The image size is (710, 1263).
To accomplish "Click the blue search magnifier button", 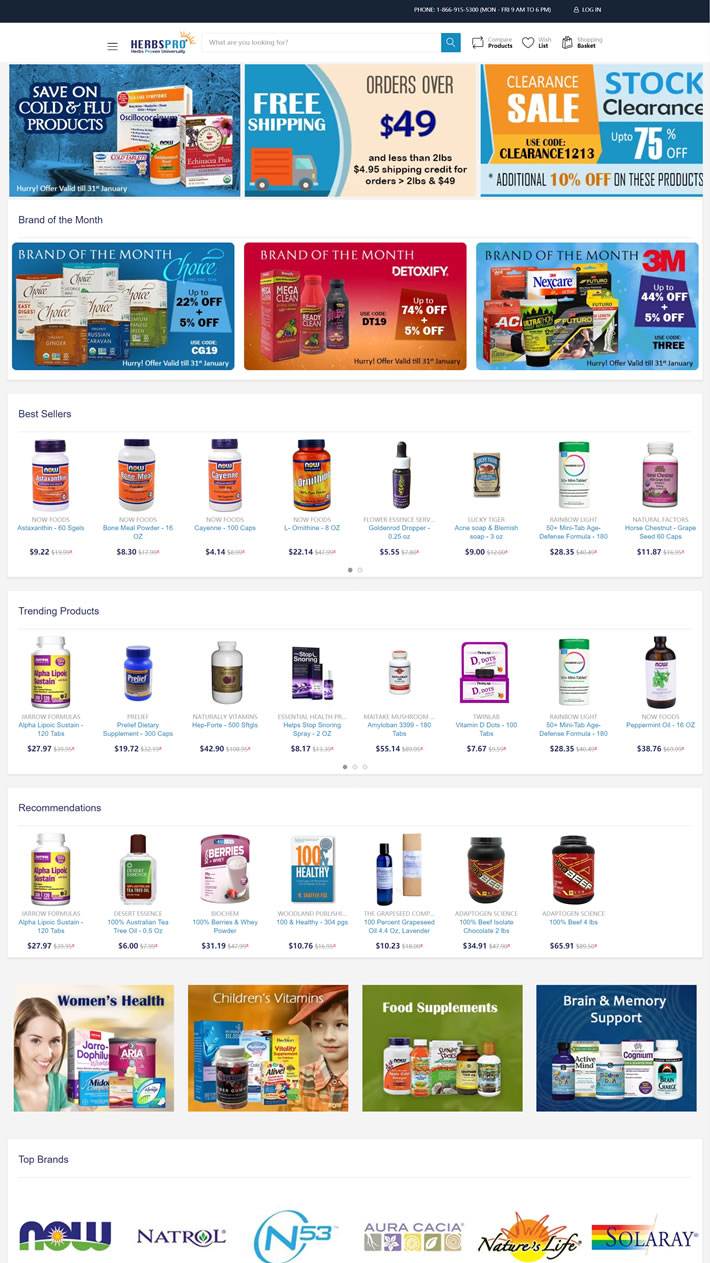I will click(450, 43).
